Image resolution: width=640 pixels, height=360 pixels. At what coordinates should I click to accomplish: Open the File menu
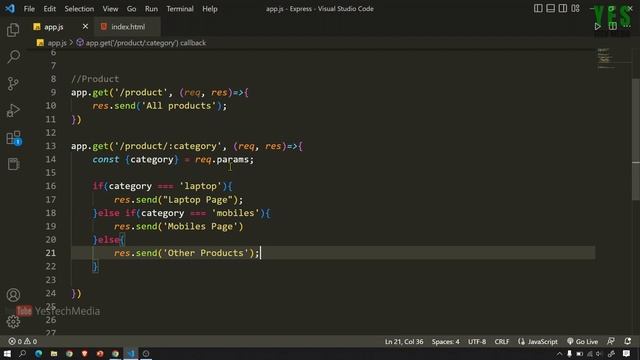pos(29,9)
